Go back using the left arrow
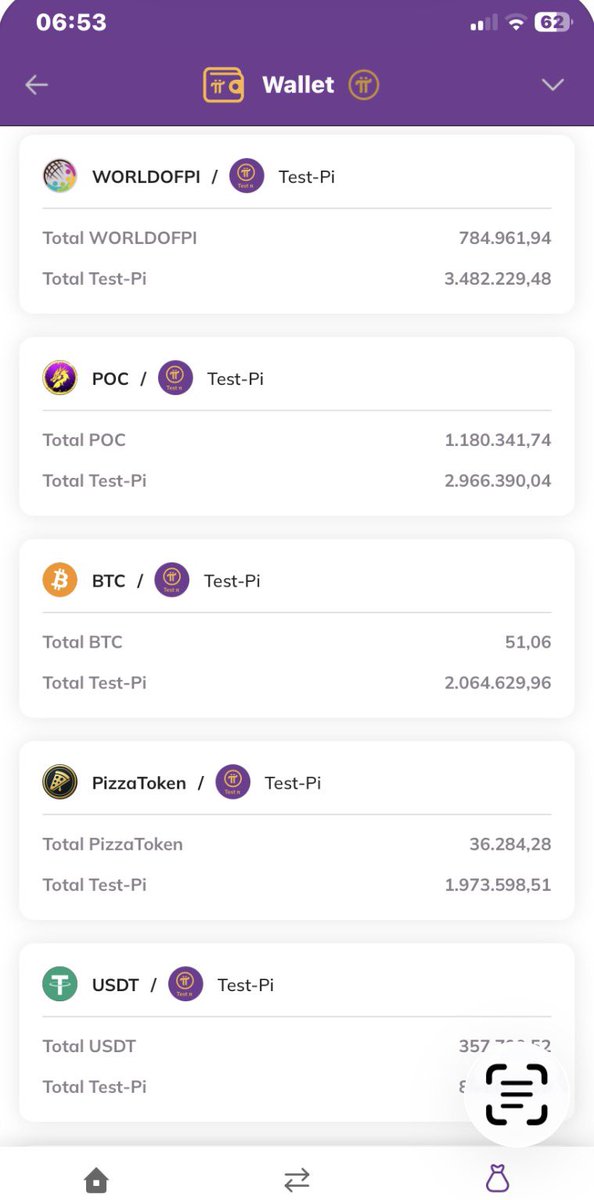The image size is (594, 1200). tap(37, 85)
